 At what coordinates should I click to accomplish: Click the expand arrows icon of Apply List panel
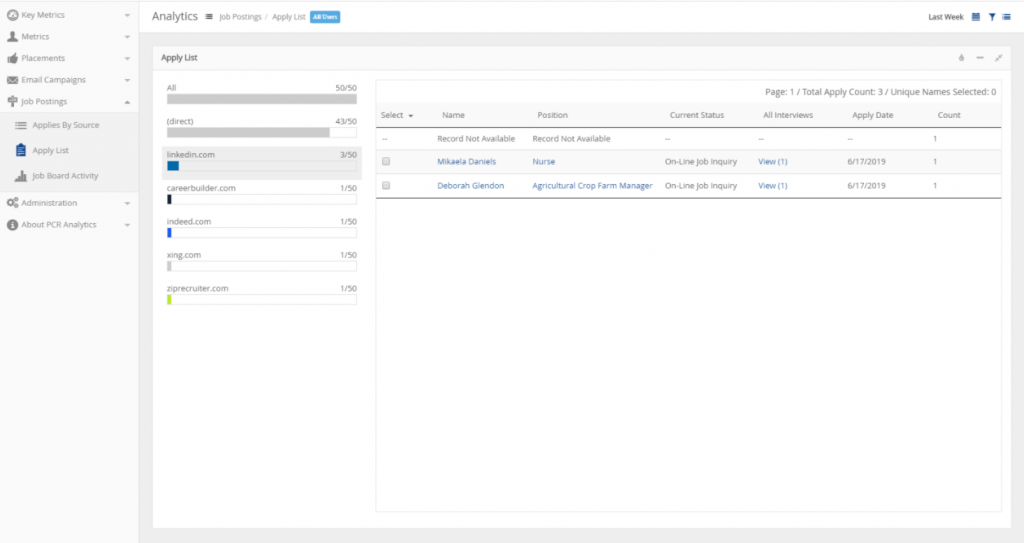click(x=999, y=58)
